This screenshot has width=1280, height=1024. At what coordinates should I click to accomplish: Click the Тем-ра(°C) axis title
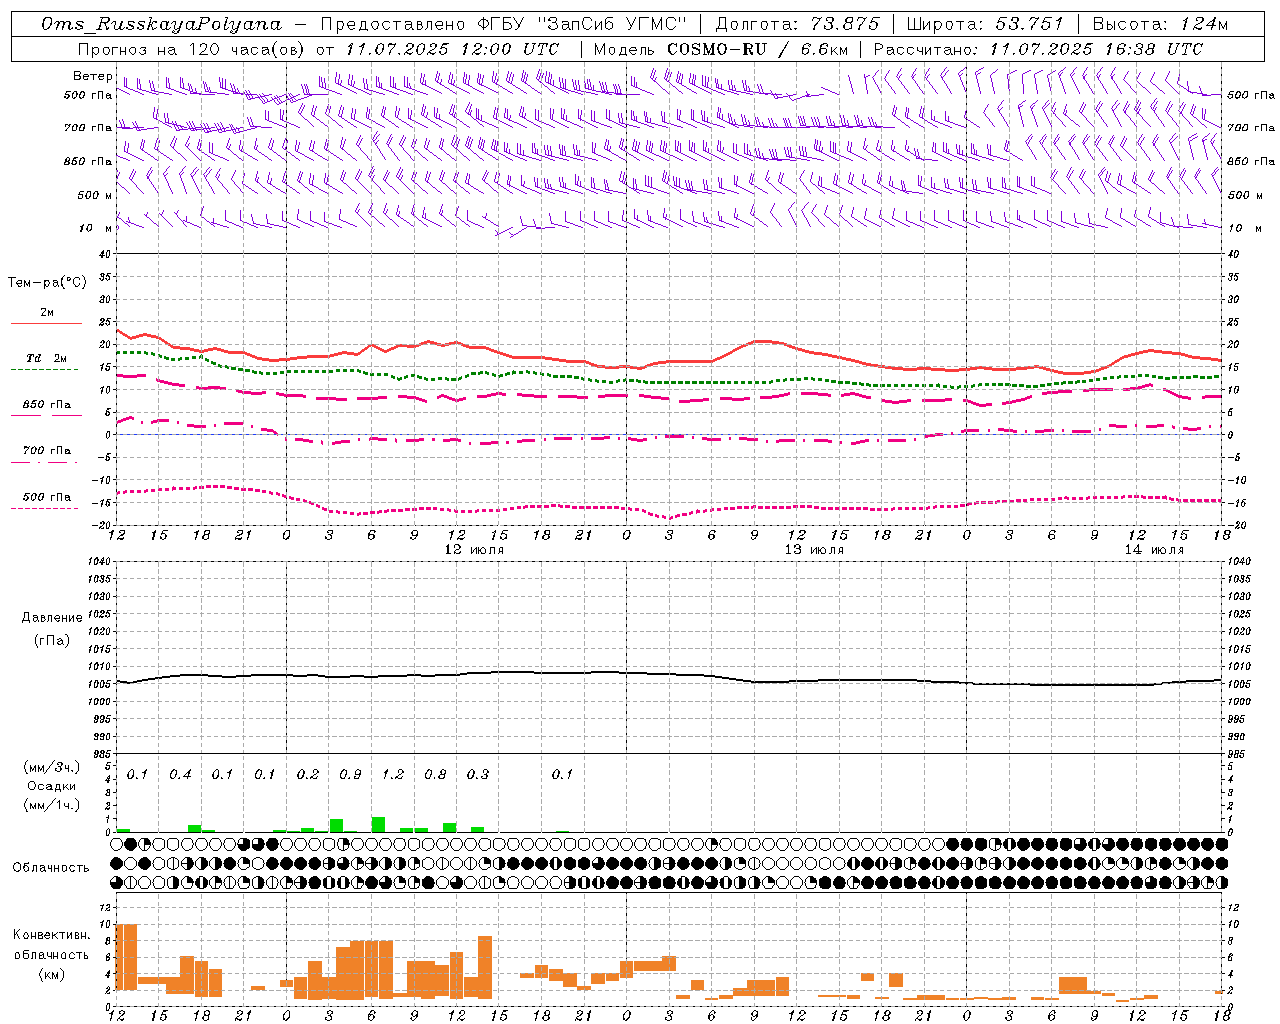47,283
